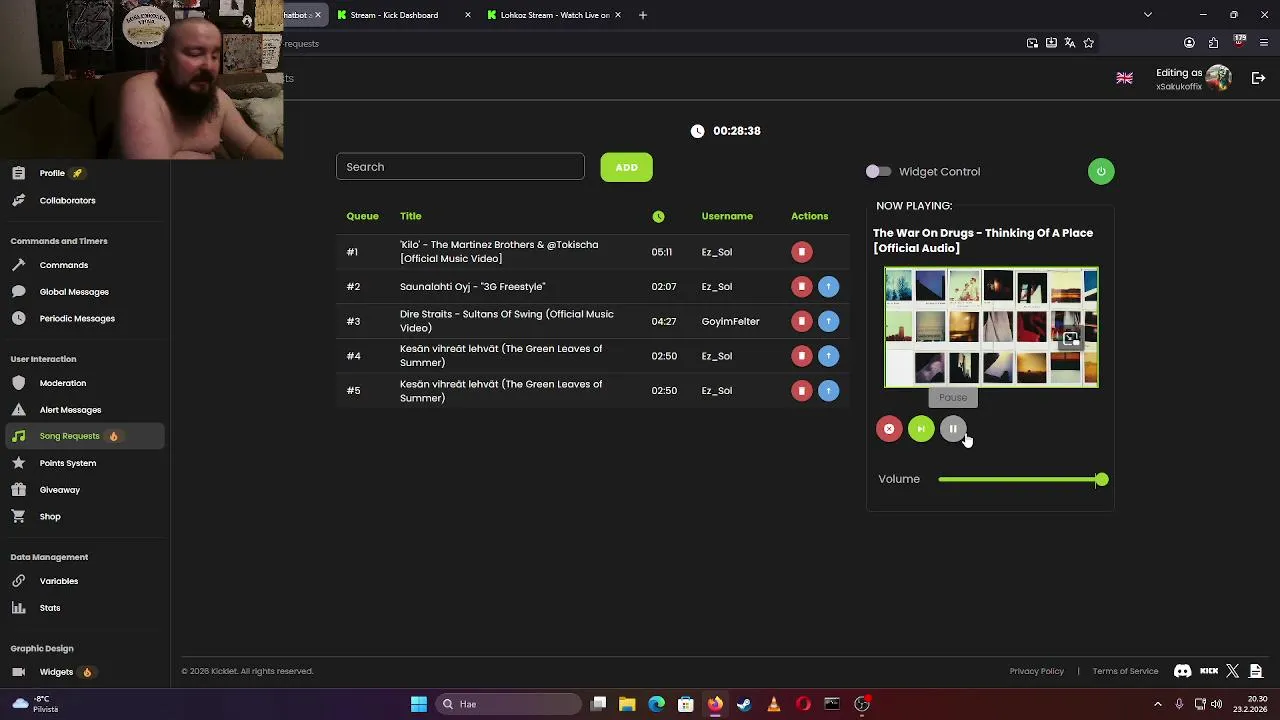This screenshot has height=720, width=1280.
Task: Toggle the Widget Control switch
Action: click(x=878, y=172)
